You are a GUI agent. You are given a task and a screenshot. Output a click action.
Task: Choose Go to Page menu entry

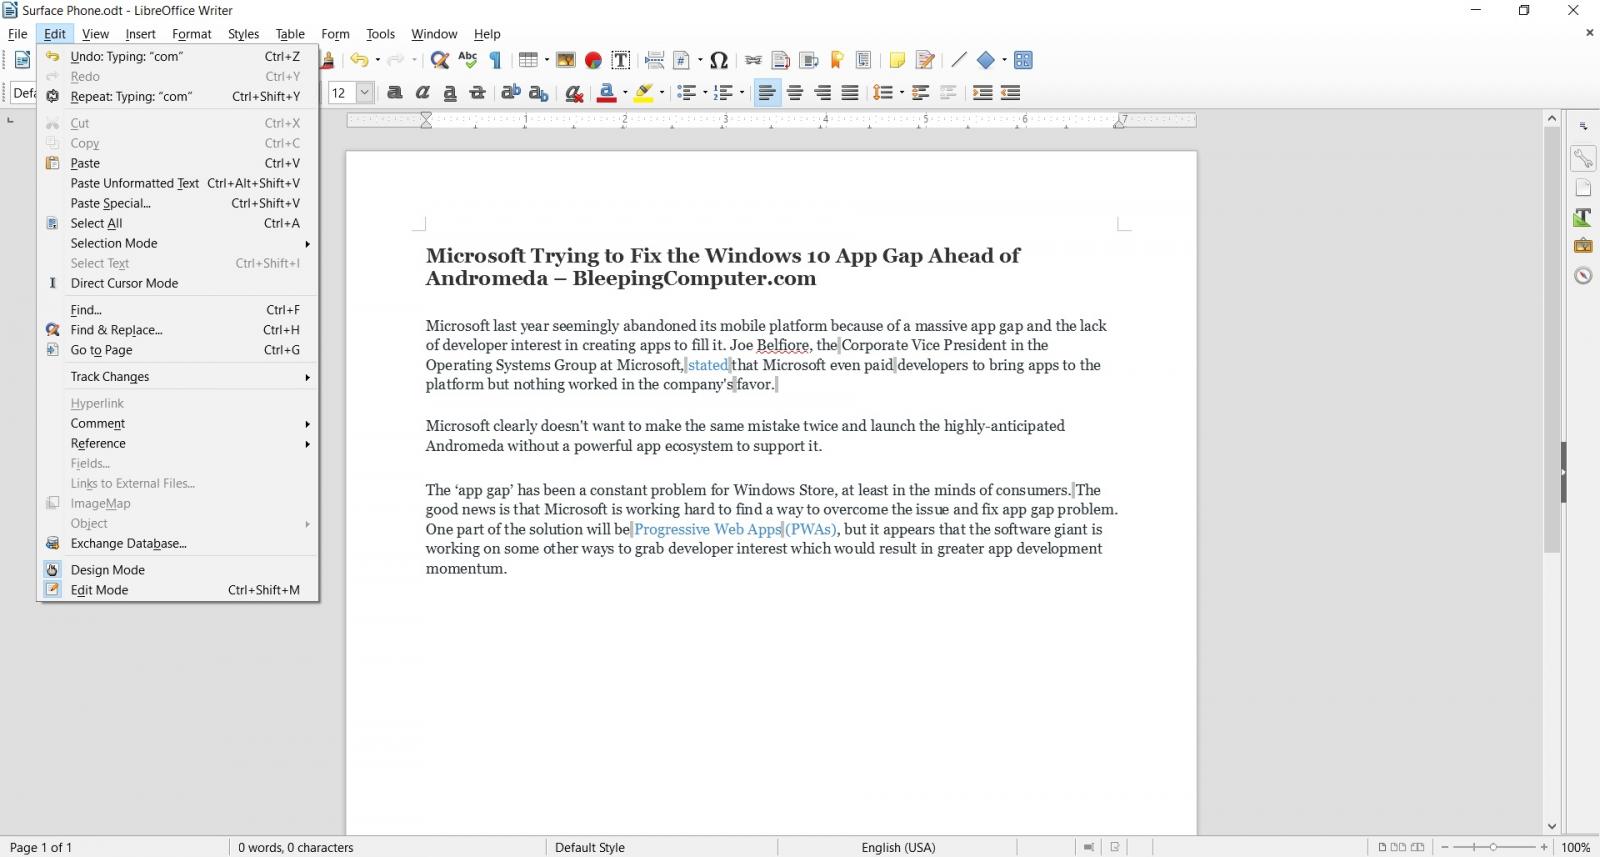pos(179,350)
